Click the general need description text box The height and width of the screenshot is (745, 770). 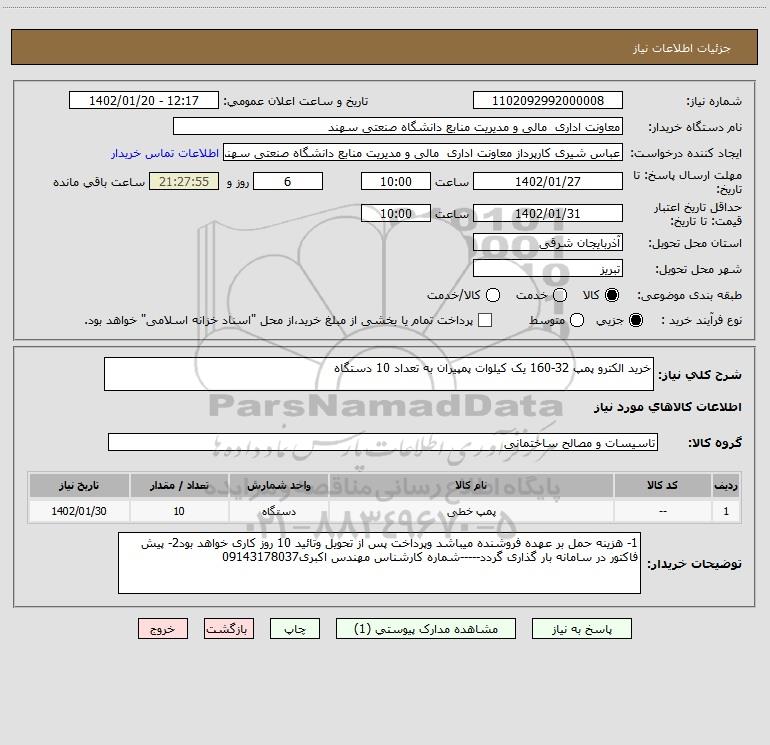click(379, 374)
